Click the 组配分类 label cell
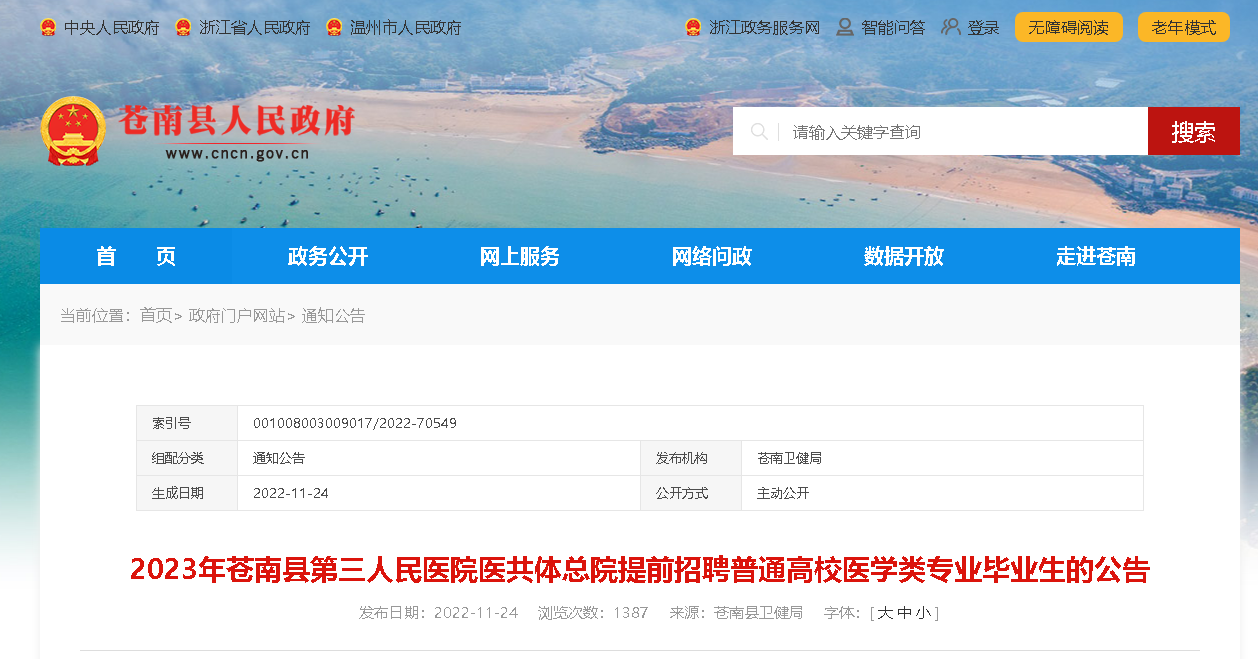 tap(187, 458)
